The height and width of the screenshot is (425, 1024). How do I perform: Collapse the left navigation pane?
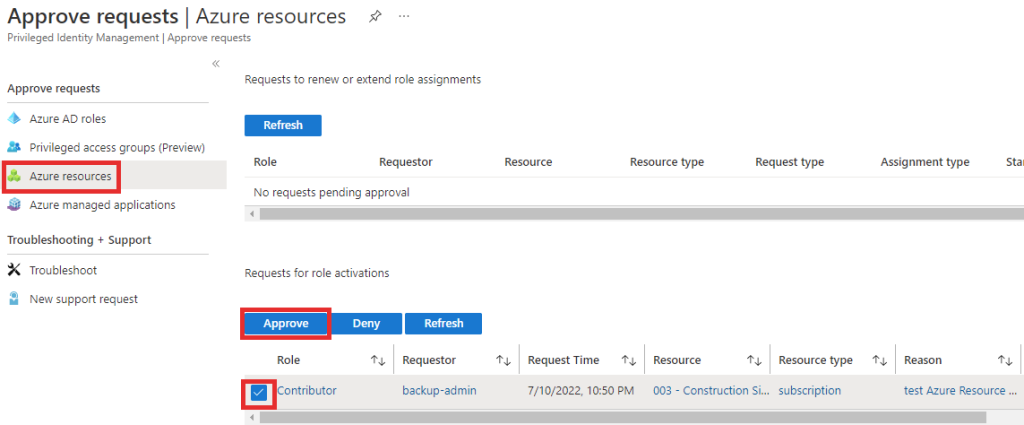216,63
